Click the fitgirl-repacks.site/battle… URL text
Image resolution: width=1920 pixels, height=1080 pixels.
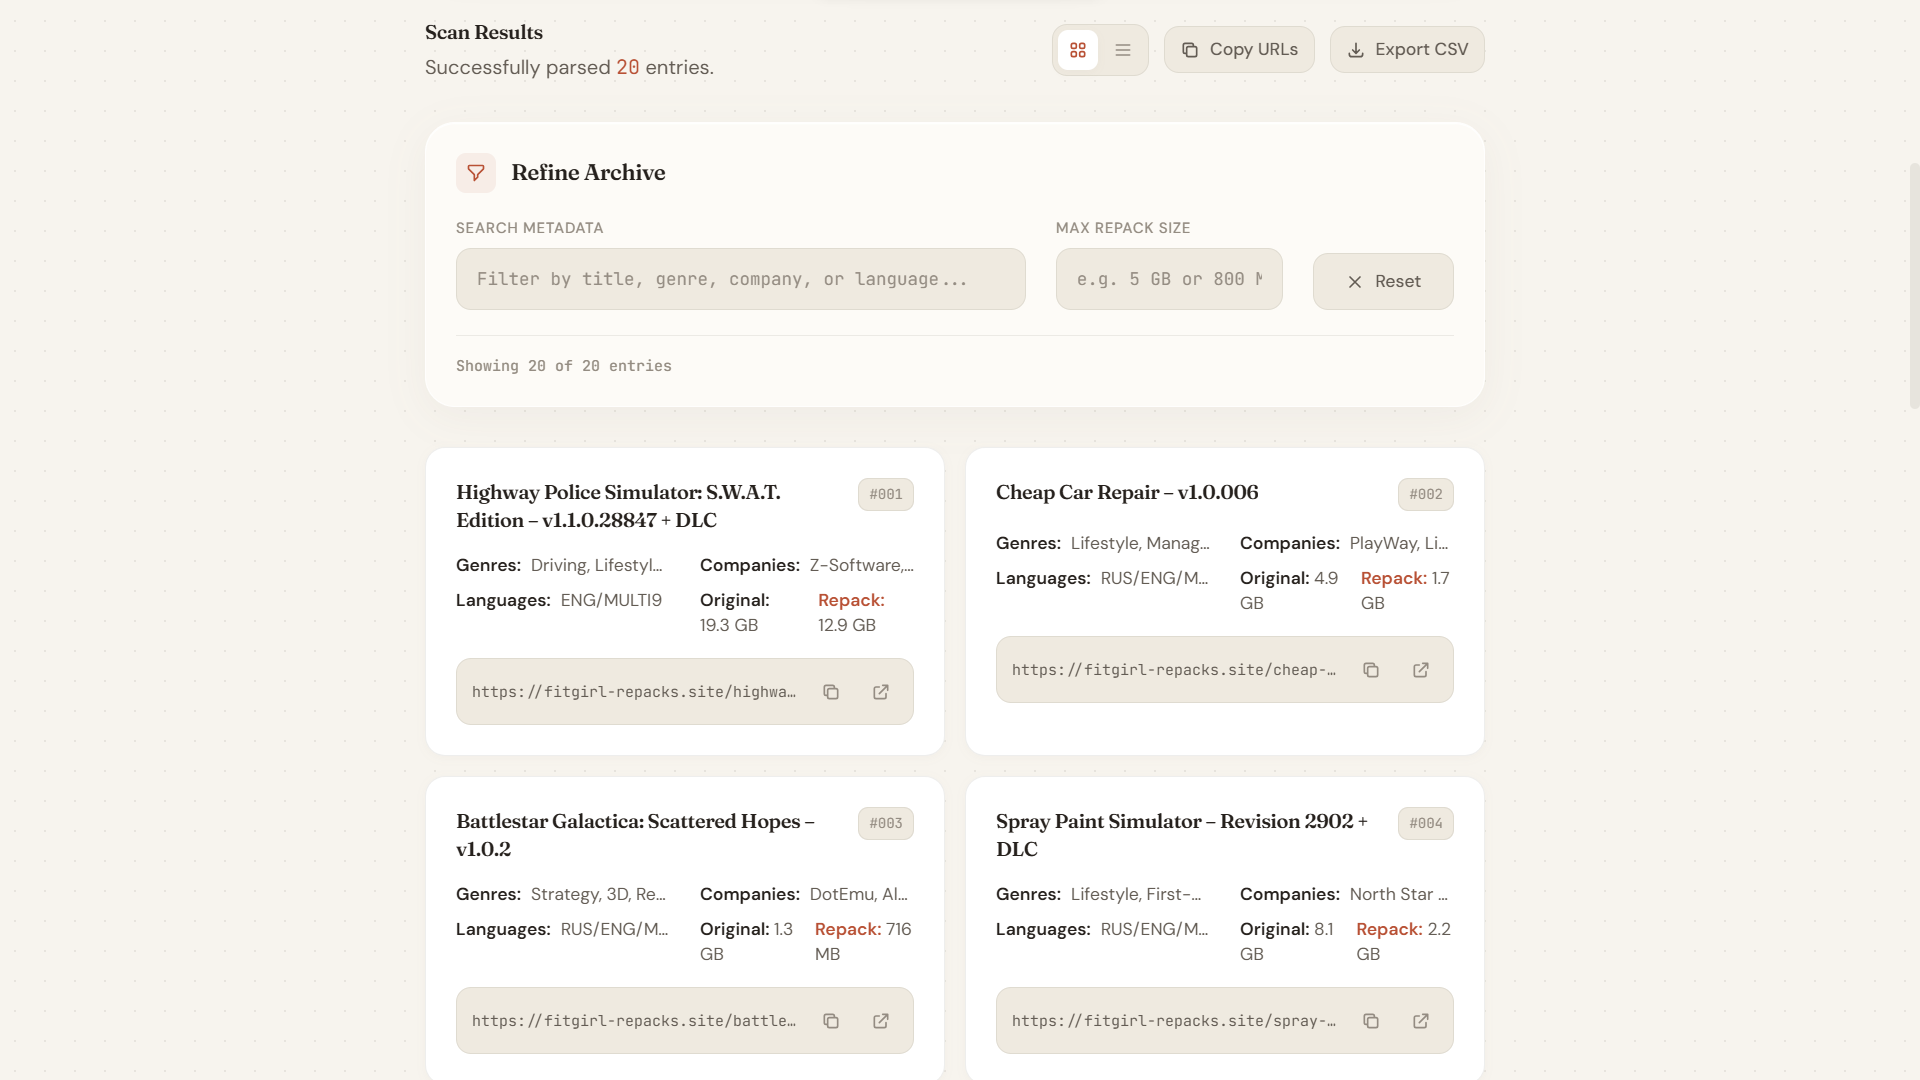634,1021
